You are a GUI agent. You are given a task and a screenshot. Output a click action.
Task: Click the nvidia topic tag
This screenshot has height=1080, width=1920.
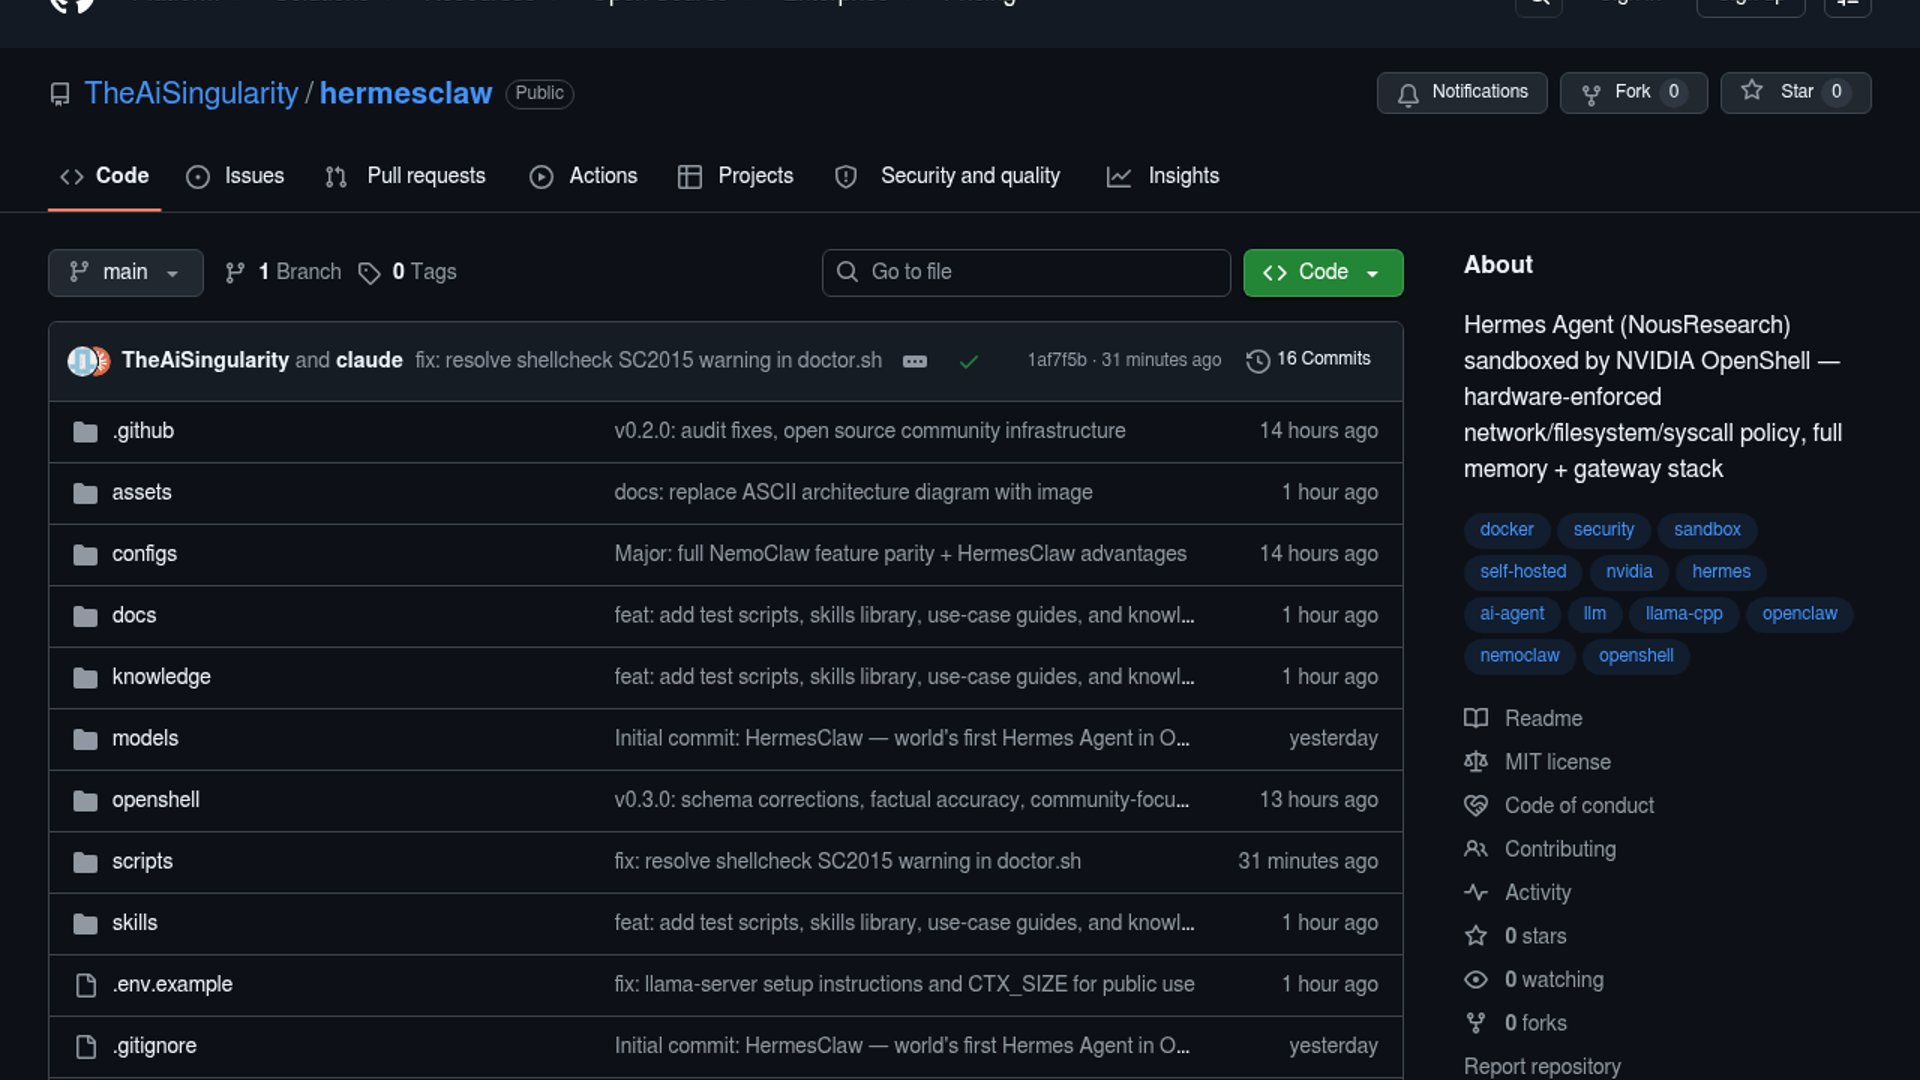coord(1628,571)
